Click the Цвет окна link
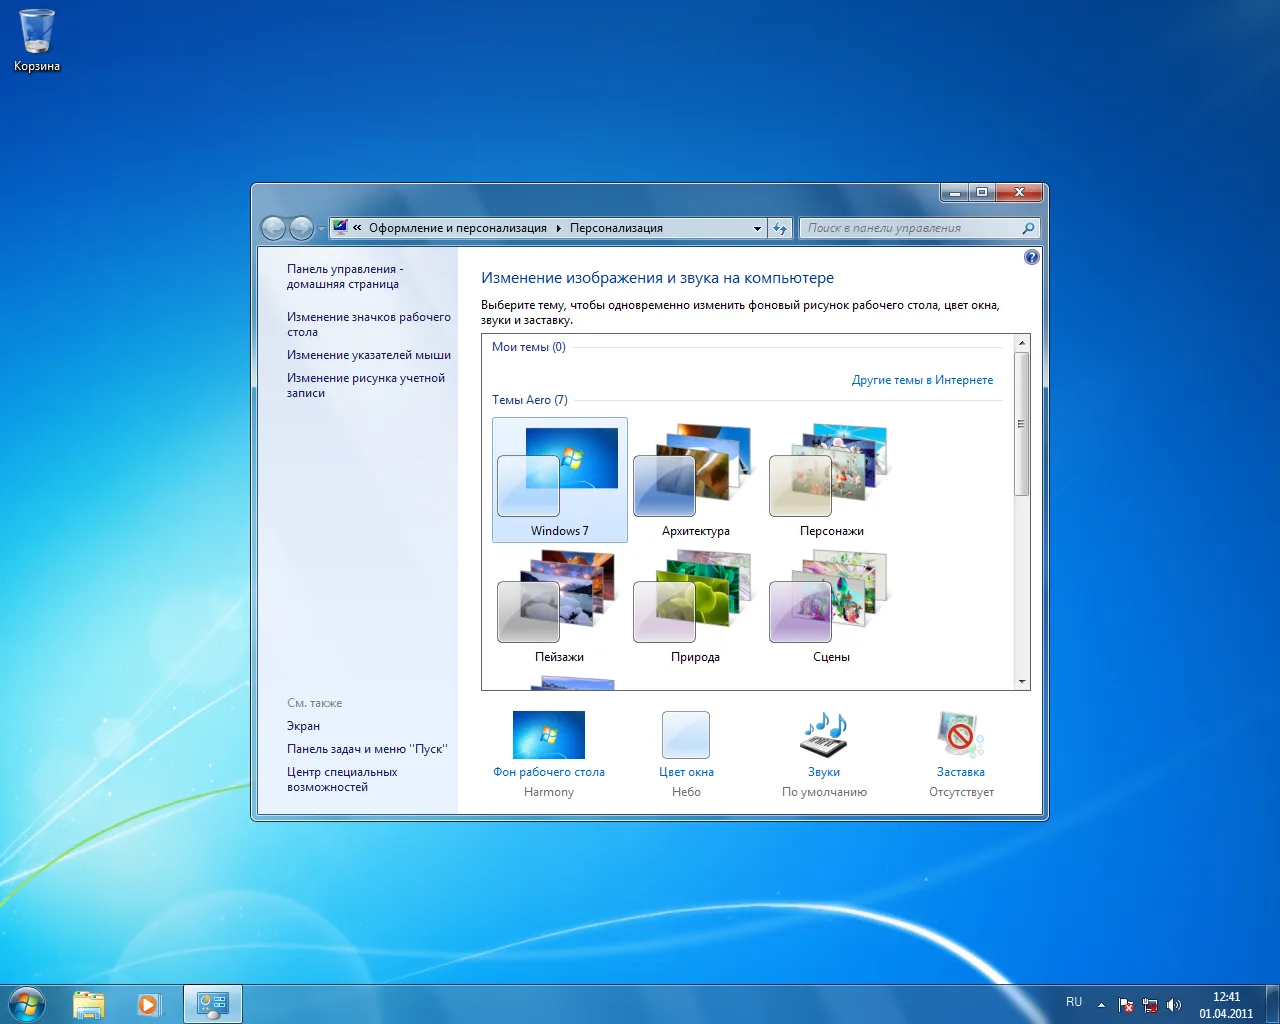 coord(686,772)
